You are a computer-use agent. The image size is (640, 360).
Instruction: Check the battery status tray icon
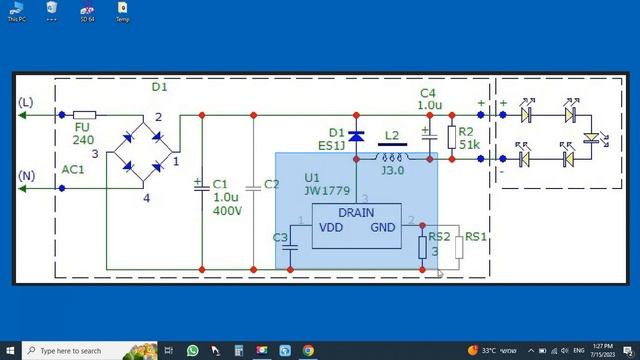point(542,351)
